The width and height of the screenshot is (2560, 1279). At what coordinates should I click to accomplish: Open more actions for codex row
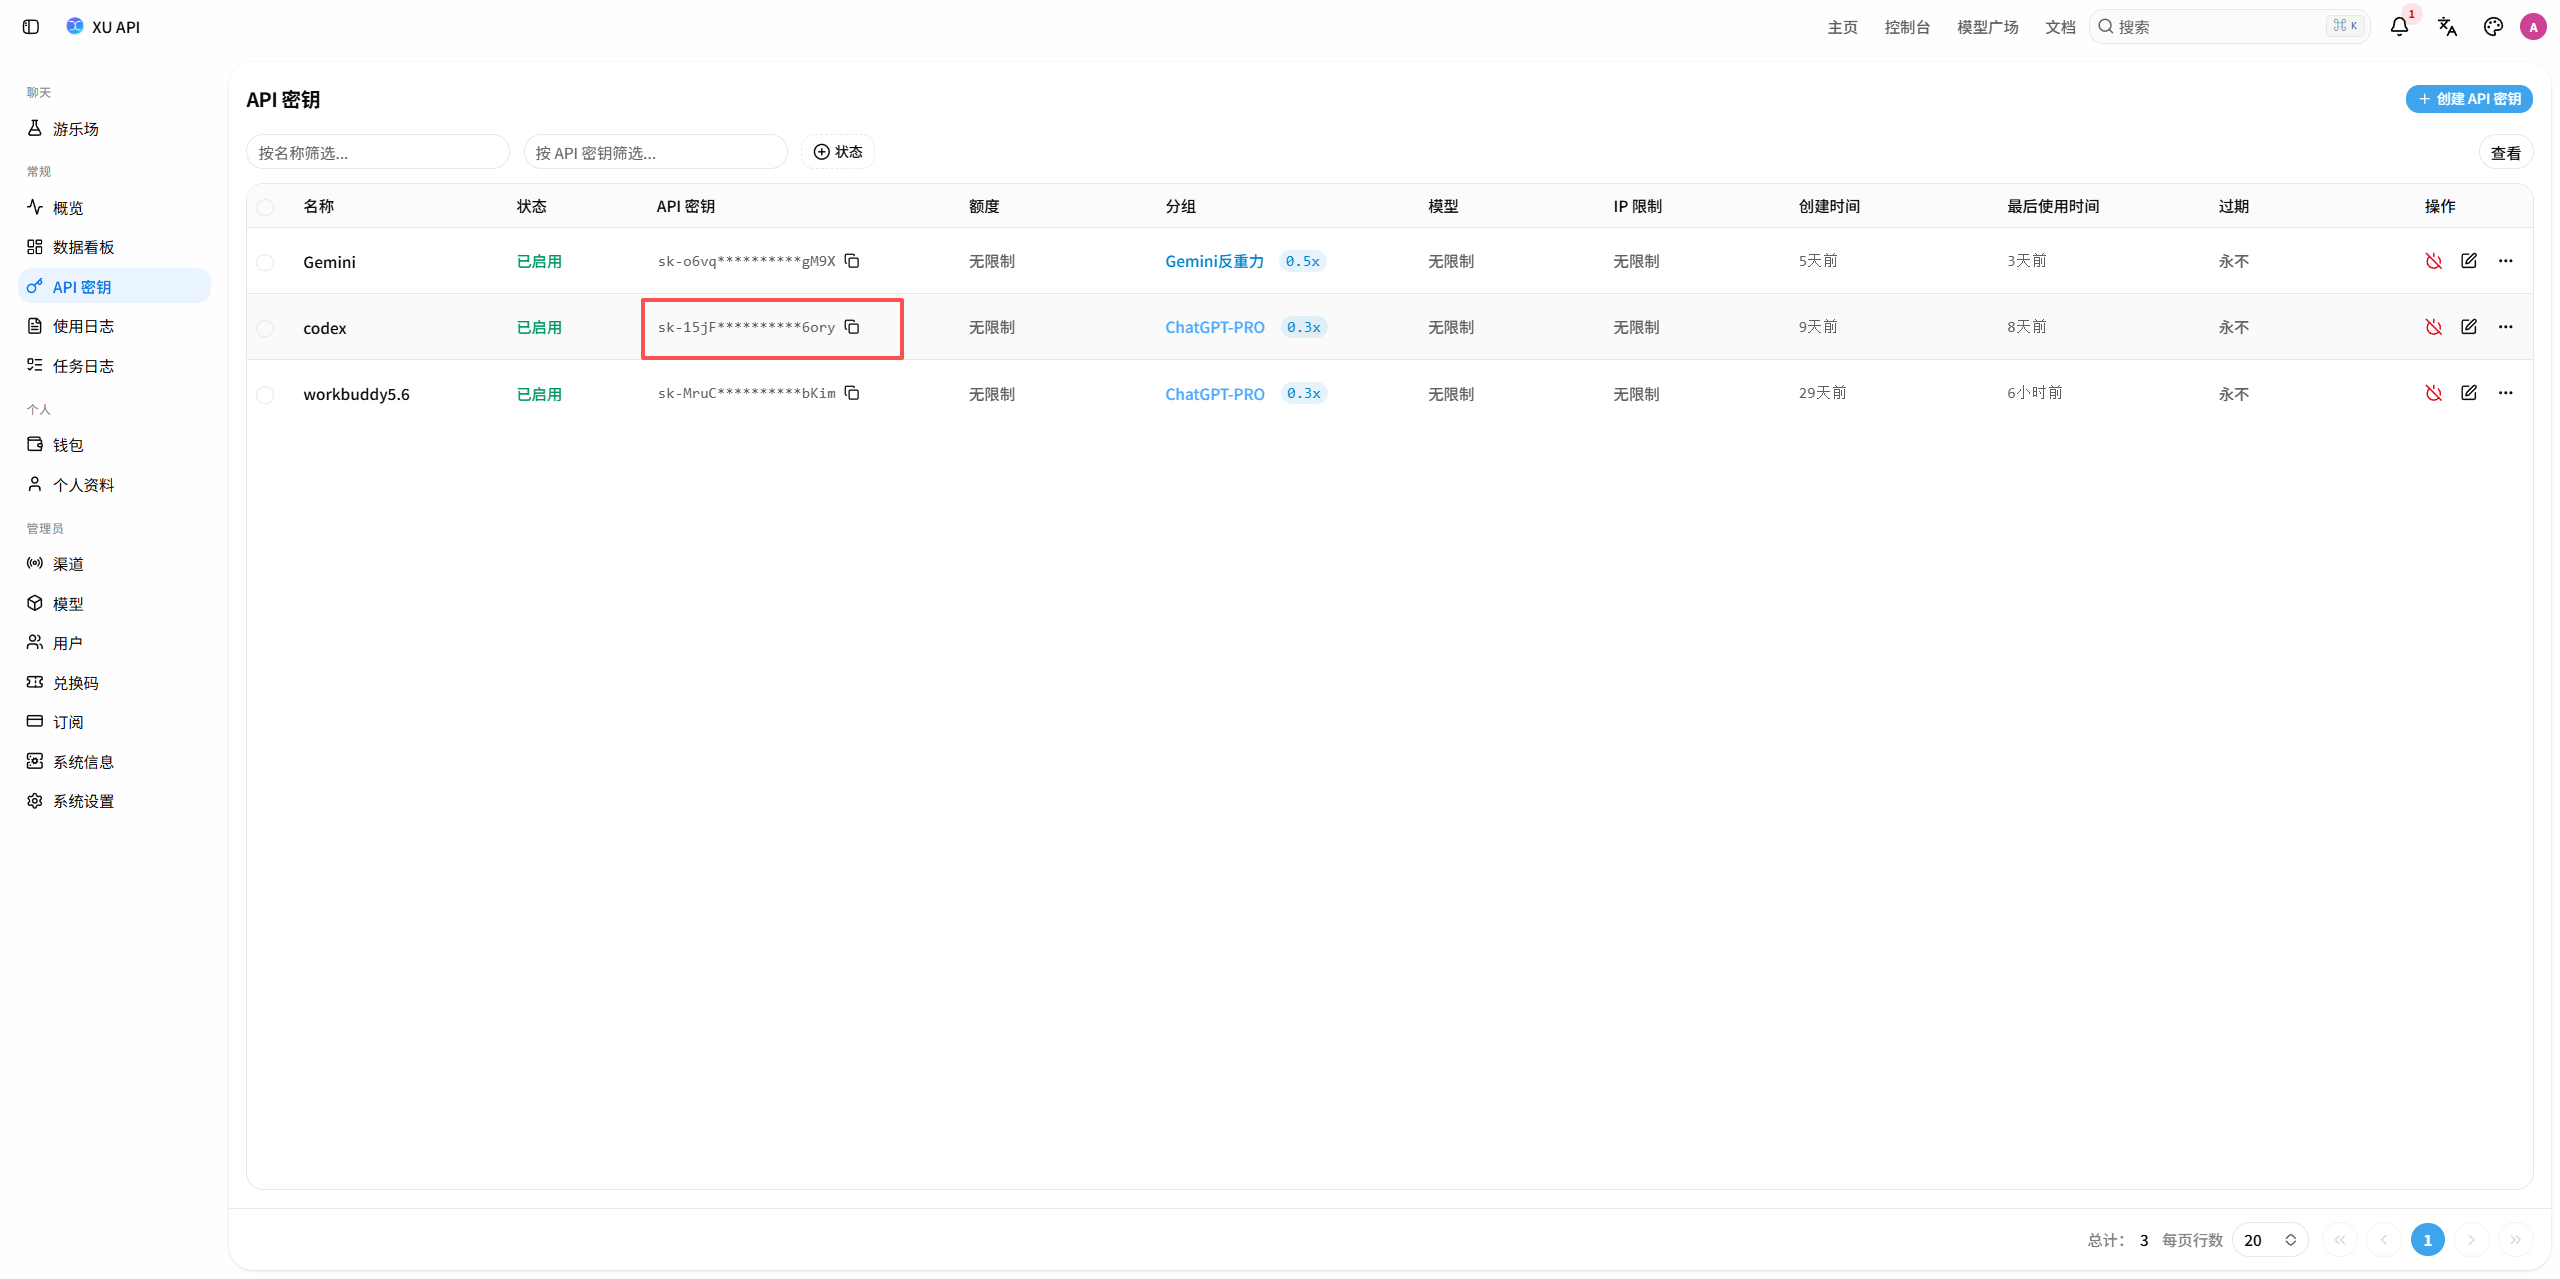click(x=2506, y=327)
